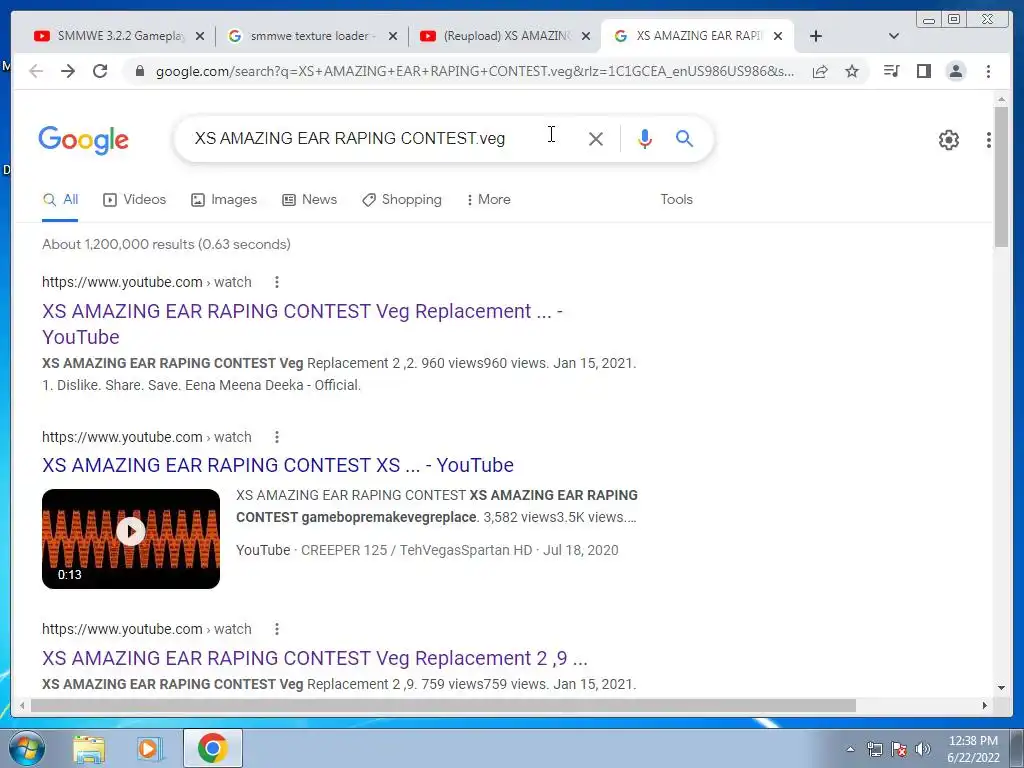Screen dimensions: 1024x768
Task: Play the 0:13 video thumbnail
Action: (x=131, y=539)
